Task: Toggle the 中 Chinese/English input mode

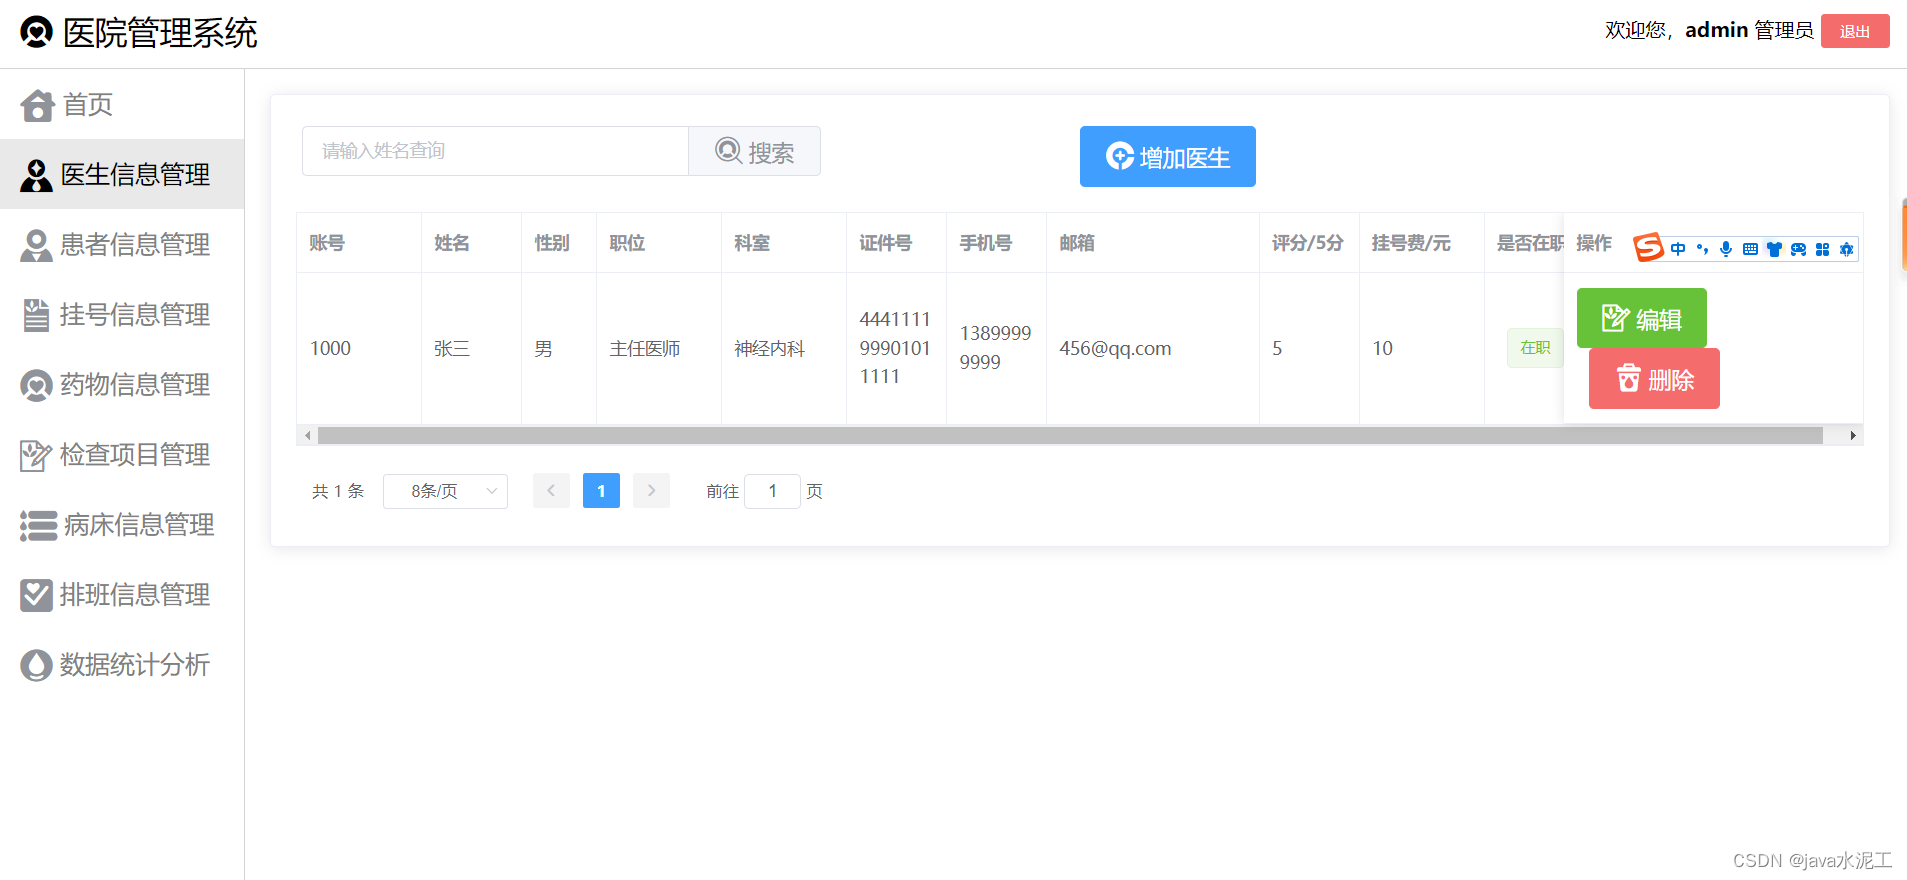Action: point(1678,249)
